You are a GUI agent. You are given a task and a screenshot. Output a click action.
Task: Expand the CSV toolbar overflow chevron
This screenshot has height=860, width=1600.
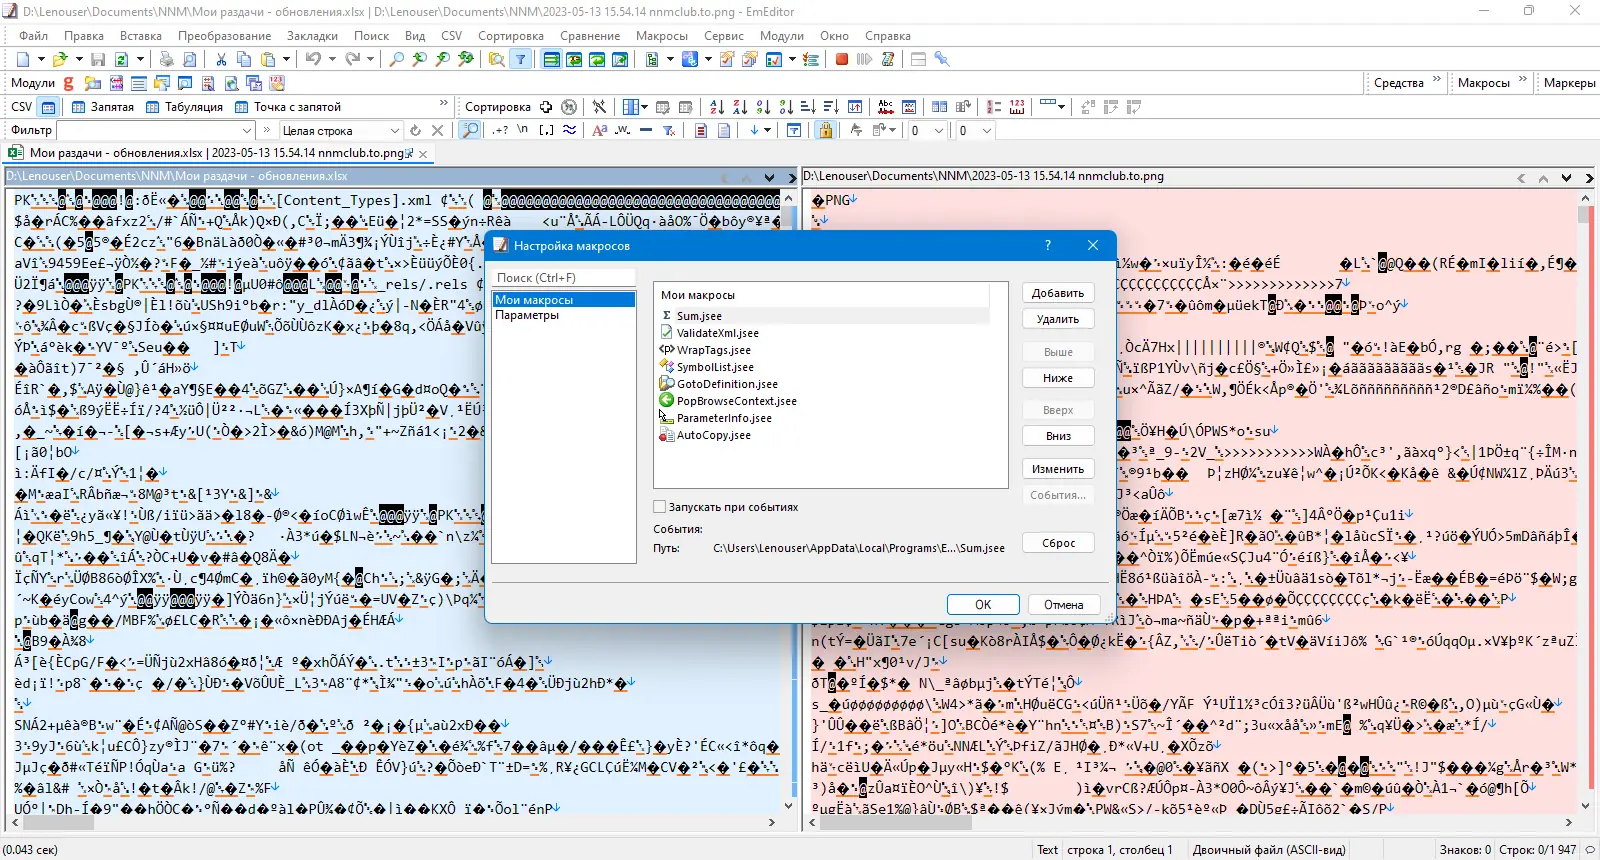click(x=444, y=104)
